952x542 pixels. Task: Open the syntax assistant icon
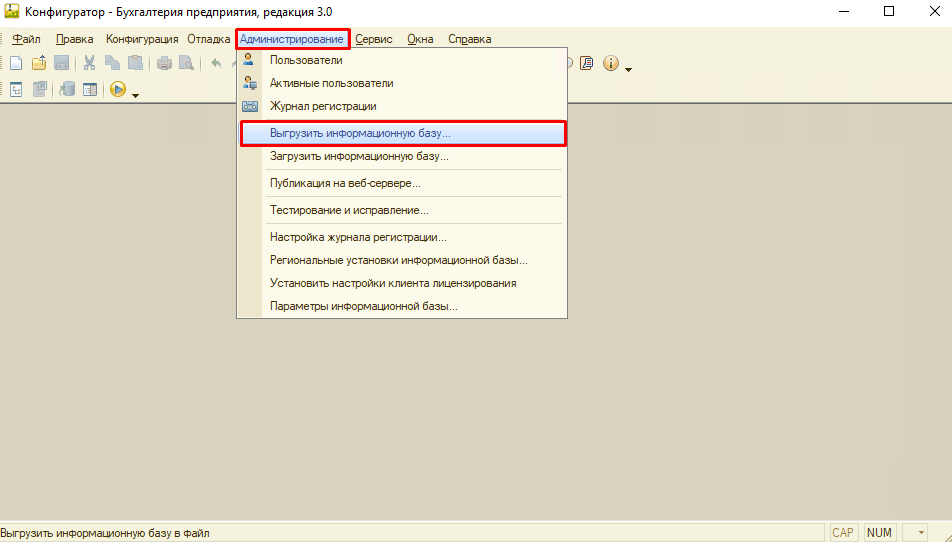coord(586,63)
